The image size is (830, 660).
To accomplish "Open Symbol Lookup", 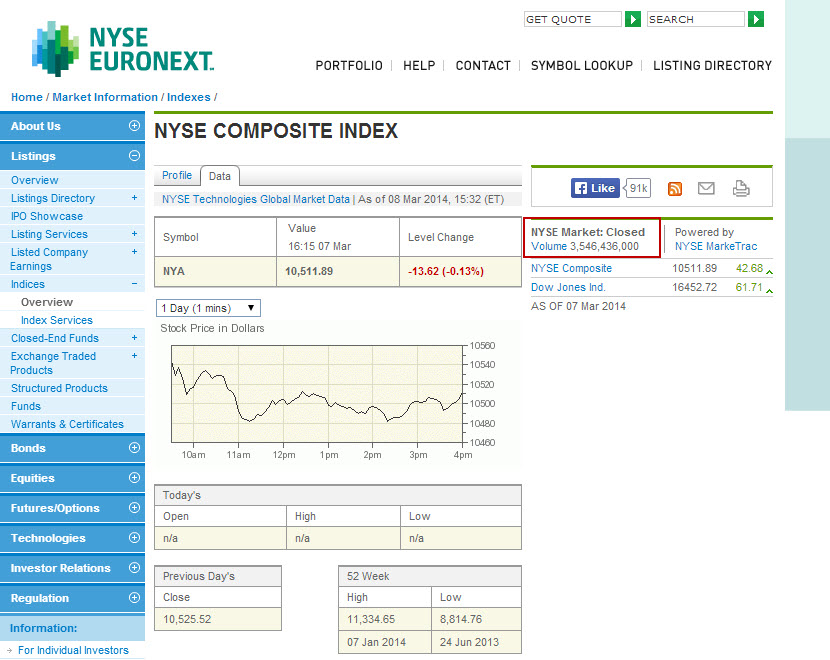I will 582,66.
